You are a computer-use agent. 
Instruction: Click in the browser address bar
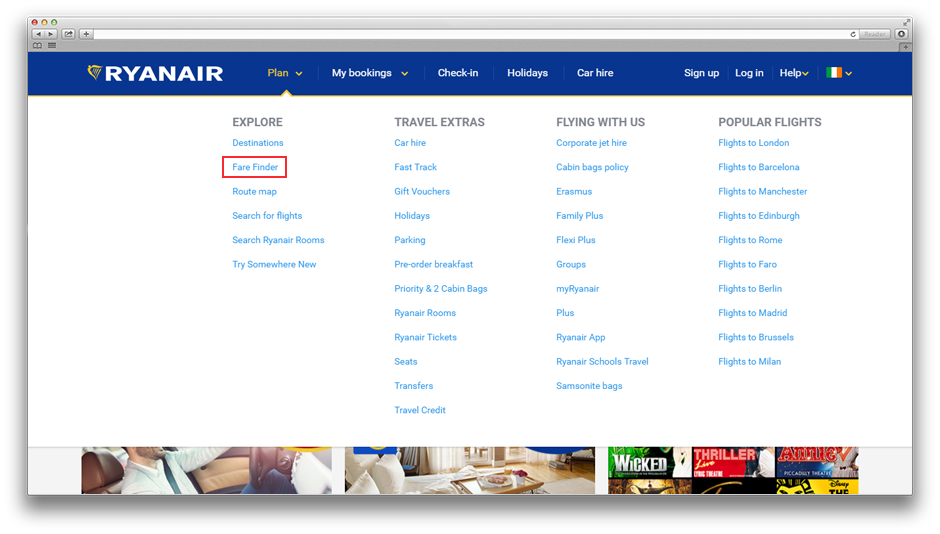click(x=471, y=34)
